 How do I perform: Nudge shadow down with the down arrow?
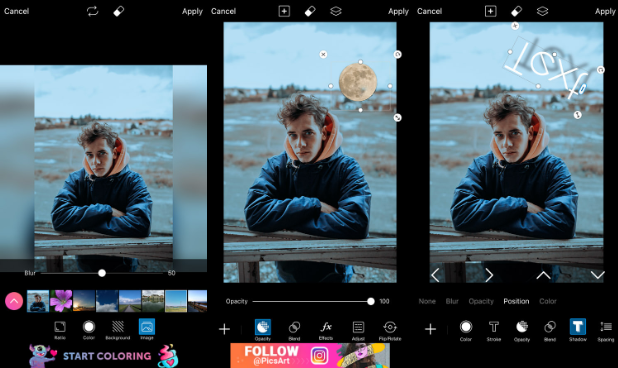598,275
